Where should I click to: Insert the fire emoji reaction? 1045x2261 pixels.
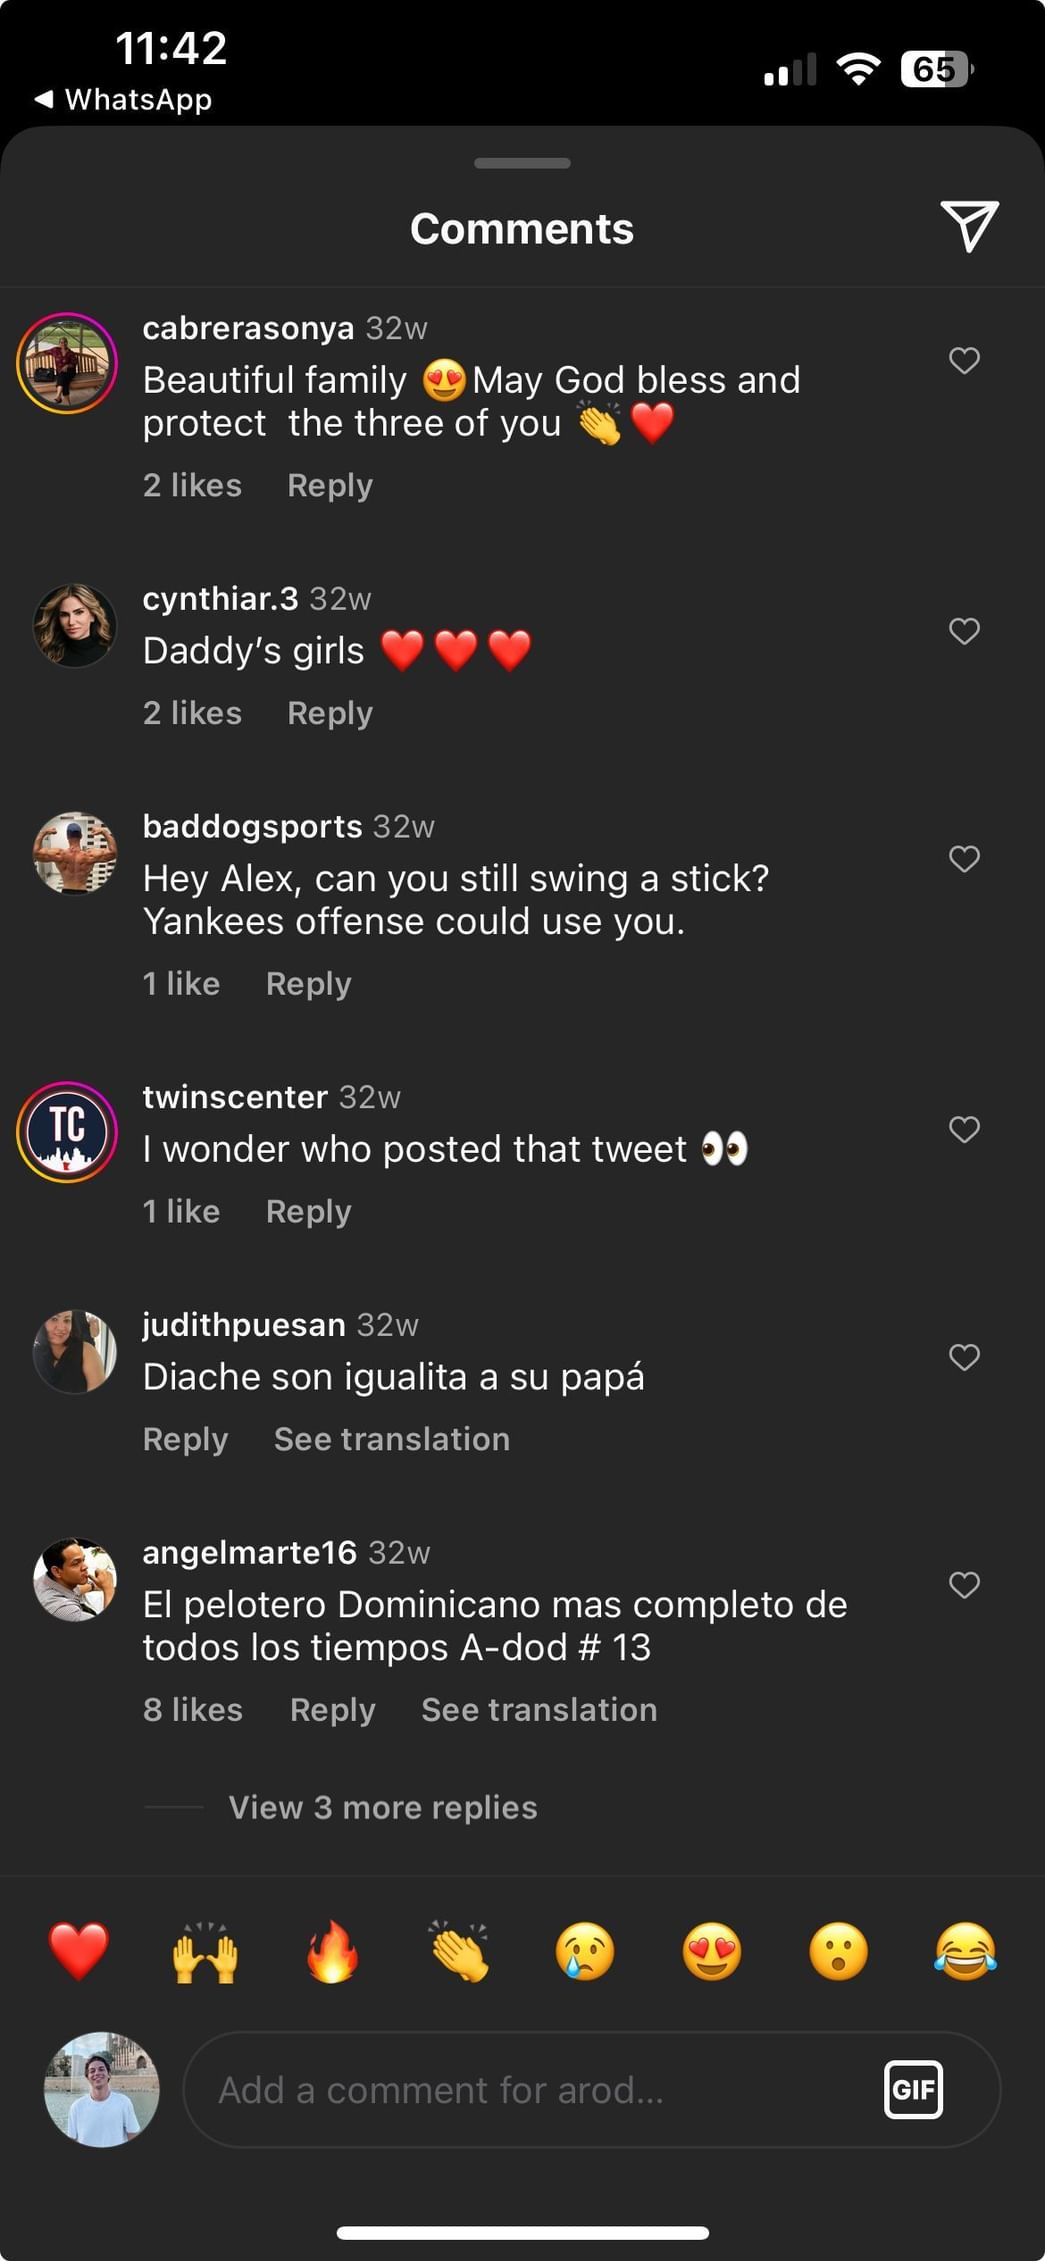click(x=332, y=1951)
